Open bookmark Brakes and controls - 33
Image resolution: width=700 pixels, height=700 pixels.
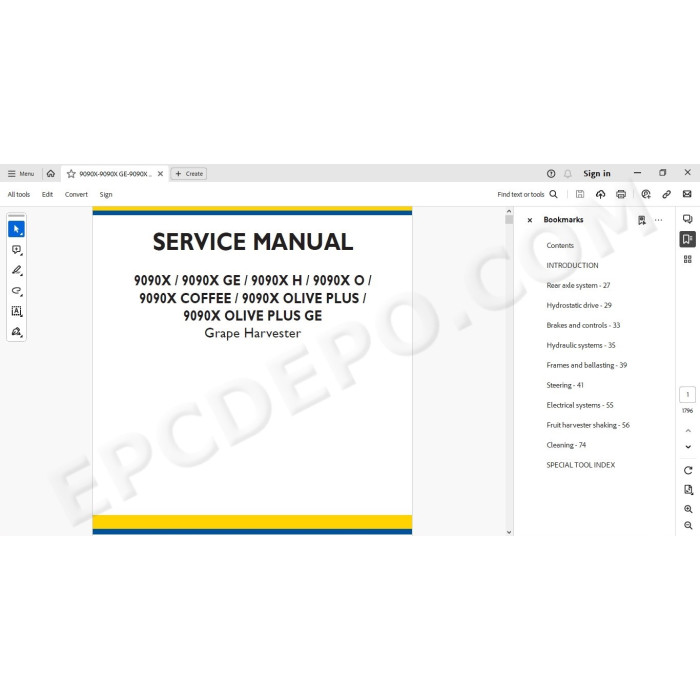(583, 325)
